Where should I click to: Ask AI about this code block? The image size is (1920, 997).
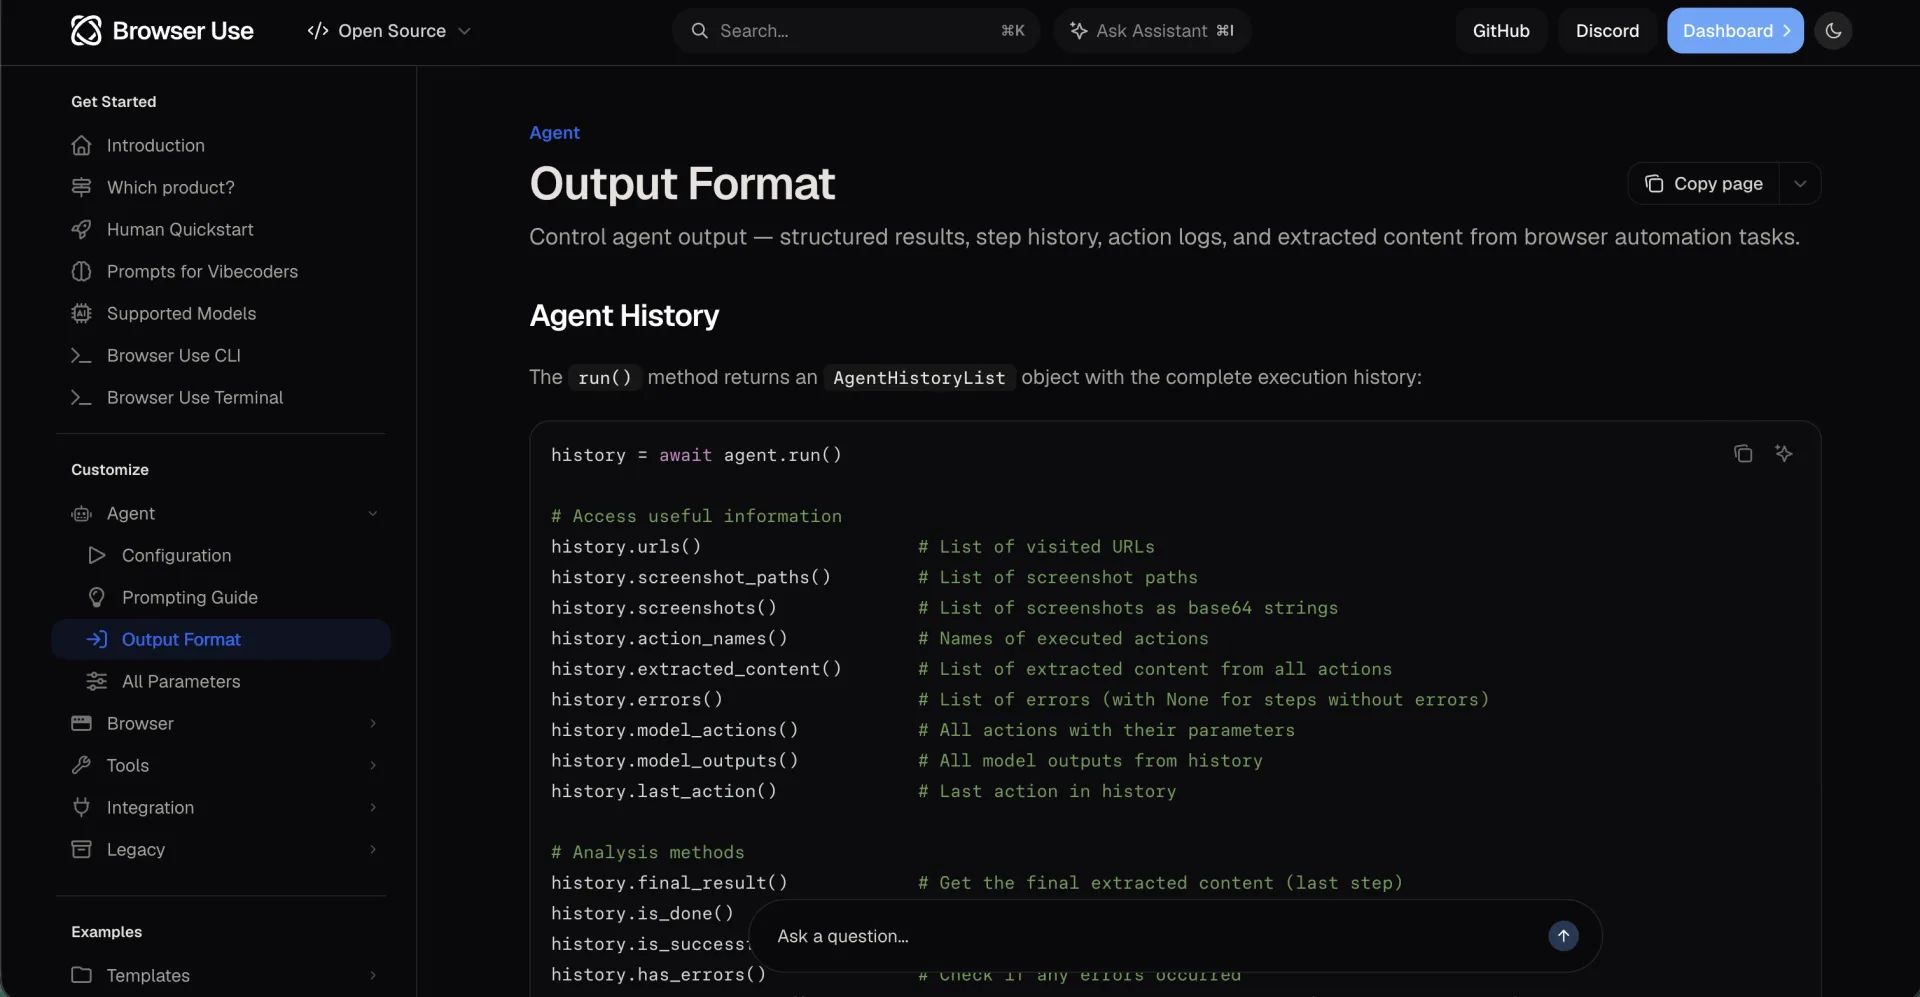pyautogui.click(x=1784, y=454)
